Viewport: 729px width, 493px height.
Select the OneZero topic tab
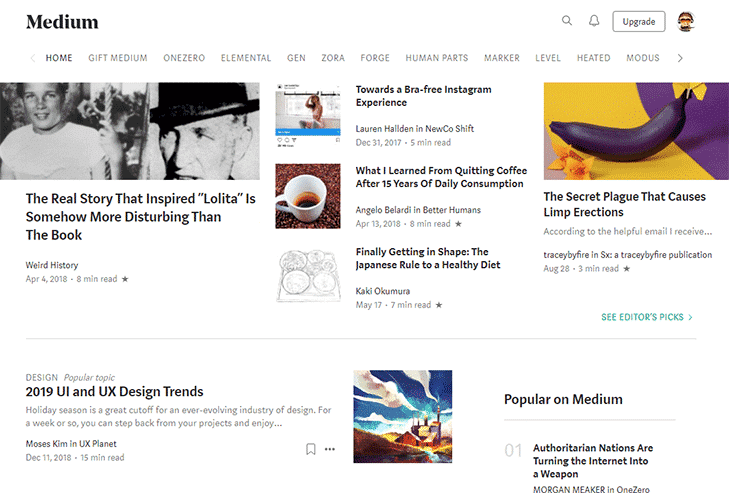pos(184,58)
